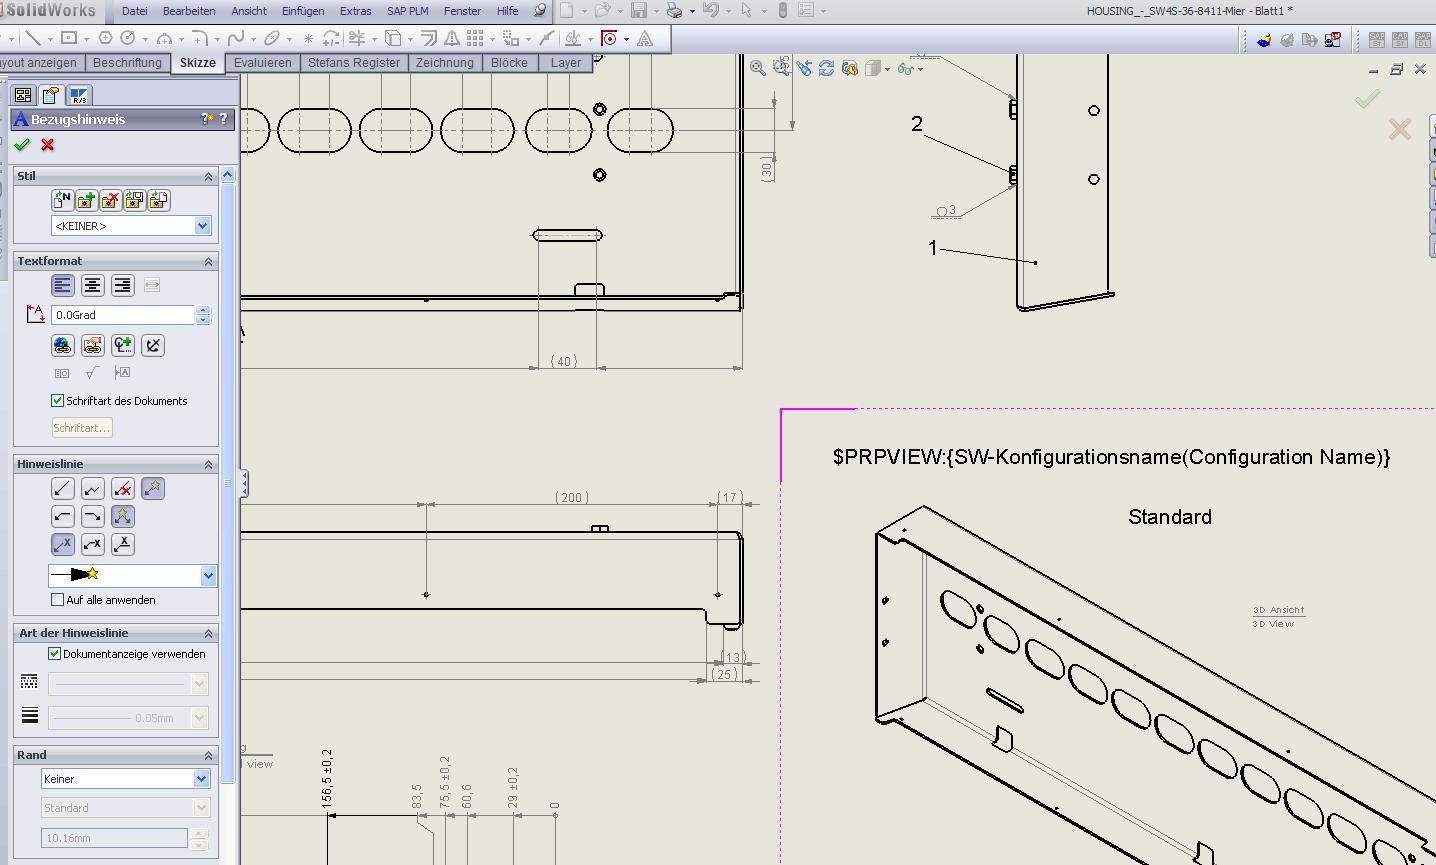Switch to the Beschriftung tab
Image resolution: width=1436 pixels, height=865 pixels.
click(127, 63)
